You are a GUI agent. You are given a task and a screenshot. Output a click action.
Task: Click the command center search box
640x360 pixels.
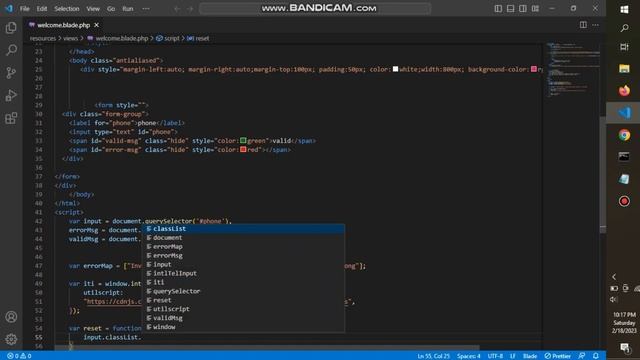coord(315,9)
